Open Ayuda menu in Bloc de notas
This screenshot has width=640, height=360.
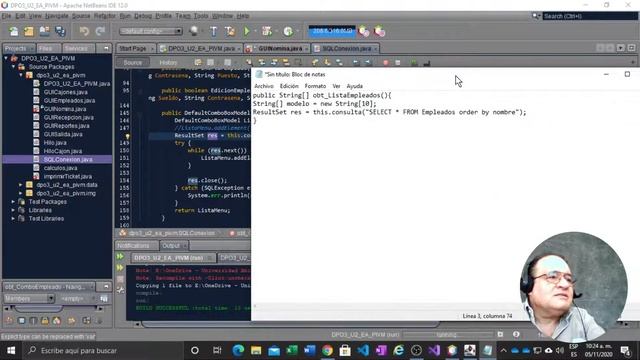point(354,86)
